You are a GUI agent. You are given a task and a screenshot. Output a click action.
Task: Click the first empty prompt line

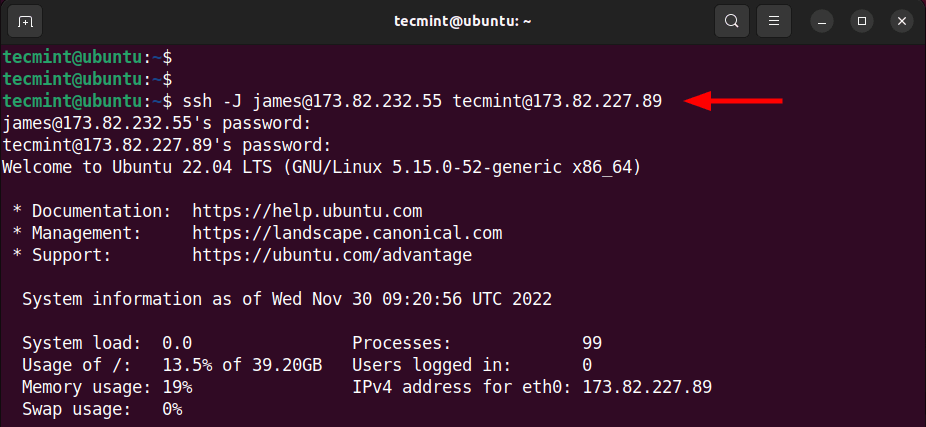pyautogui.click(x=87, y=58)
